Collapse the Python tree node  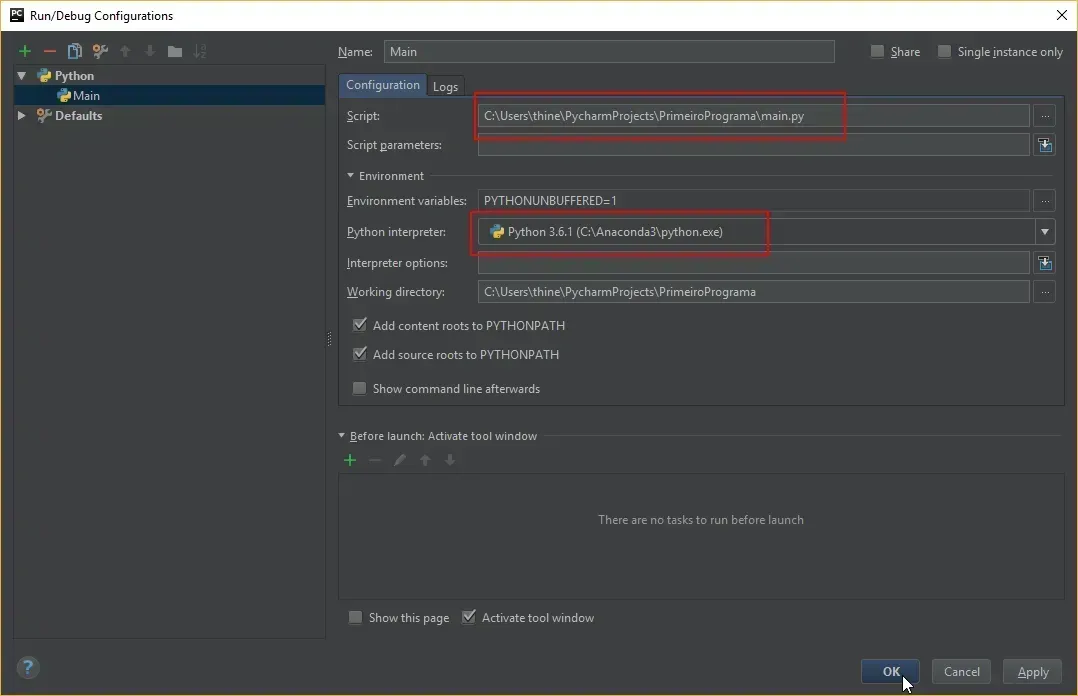[22, 76]
